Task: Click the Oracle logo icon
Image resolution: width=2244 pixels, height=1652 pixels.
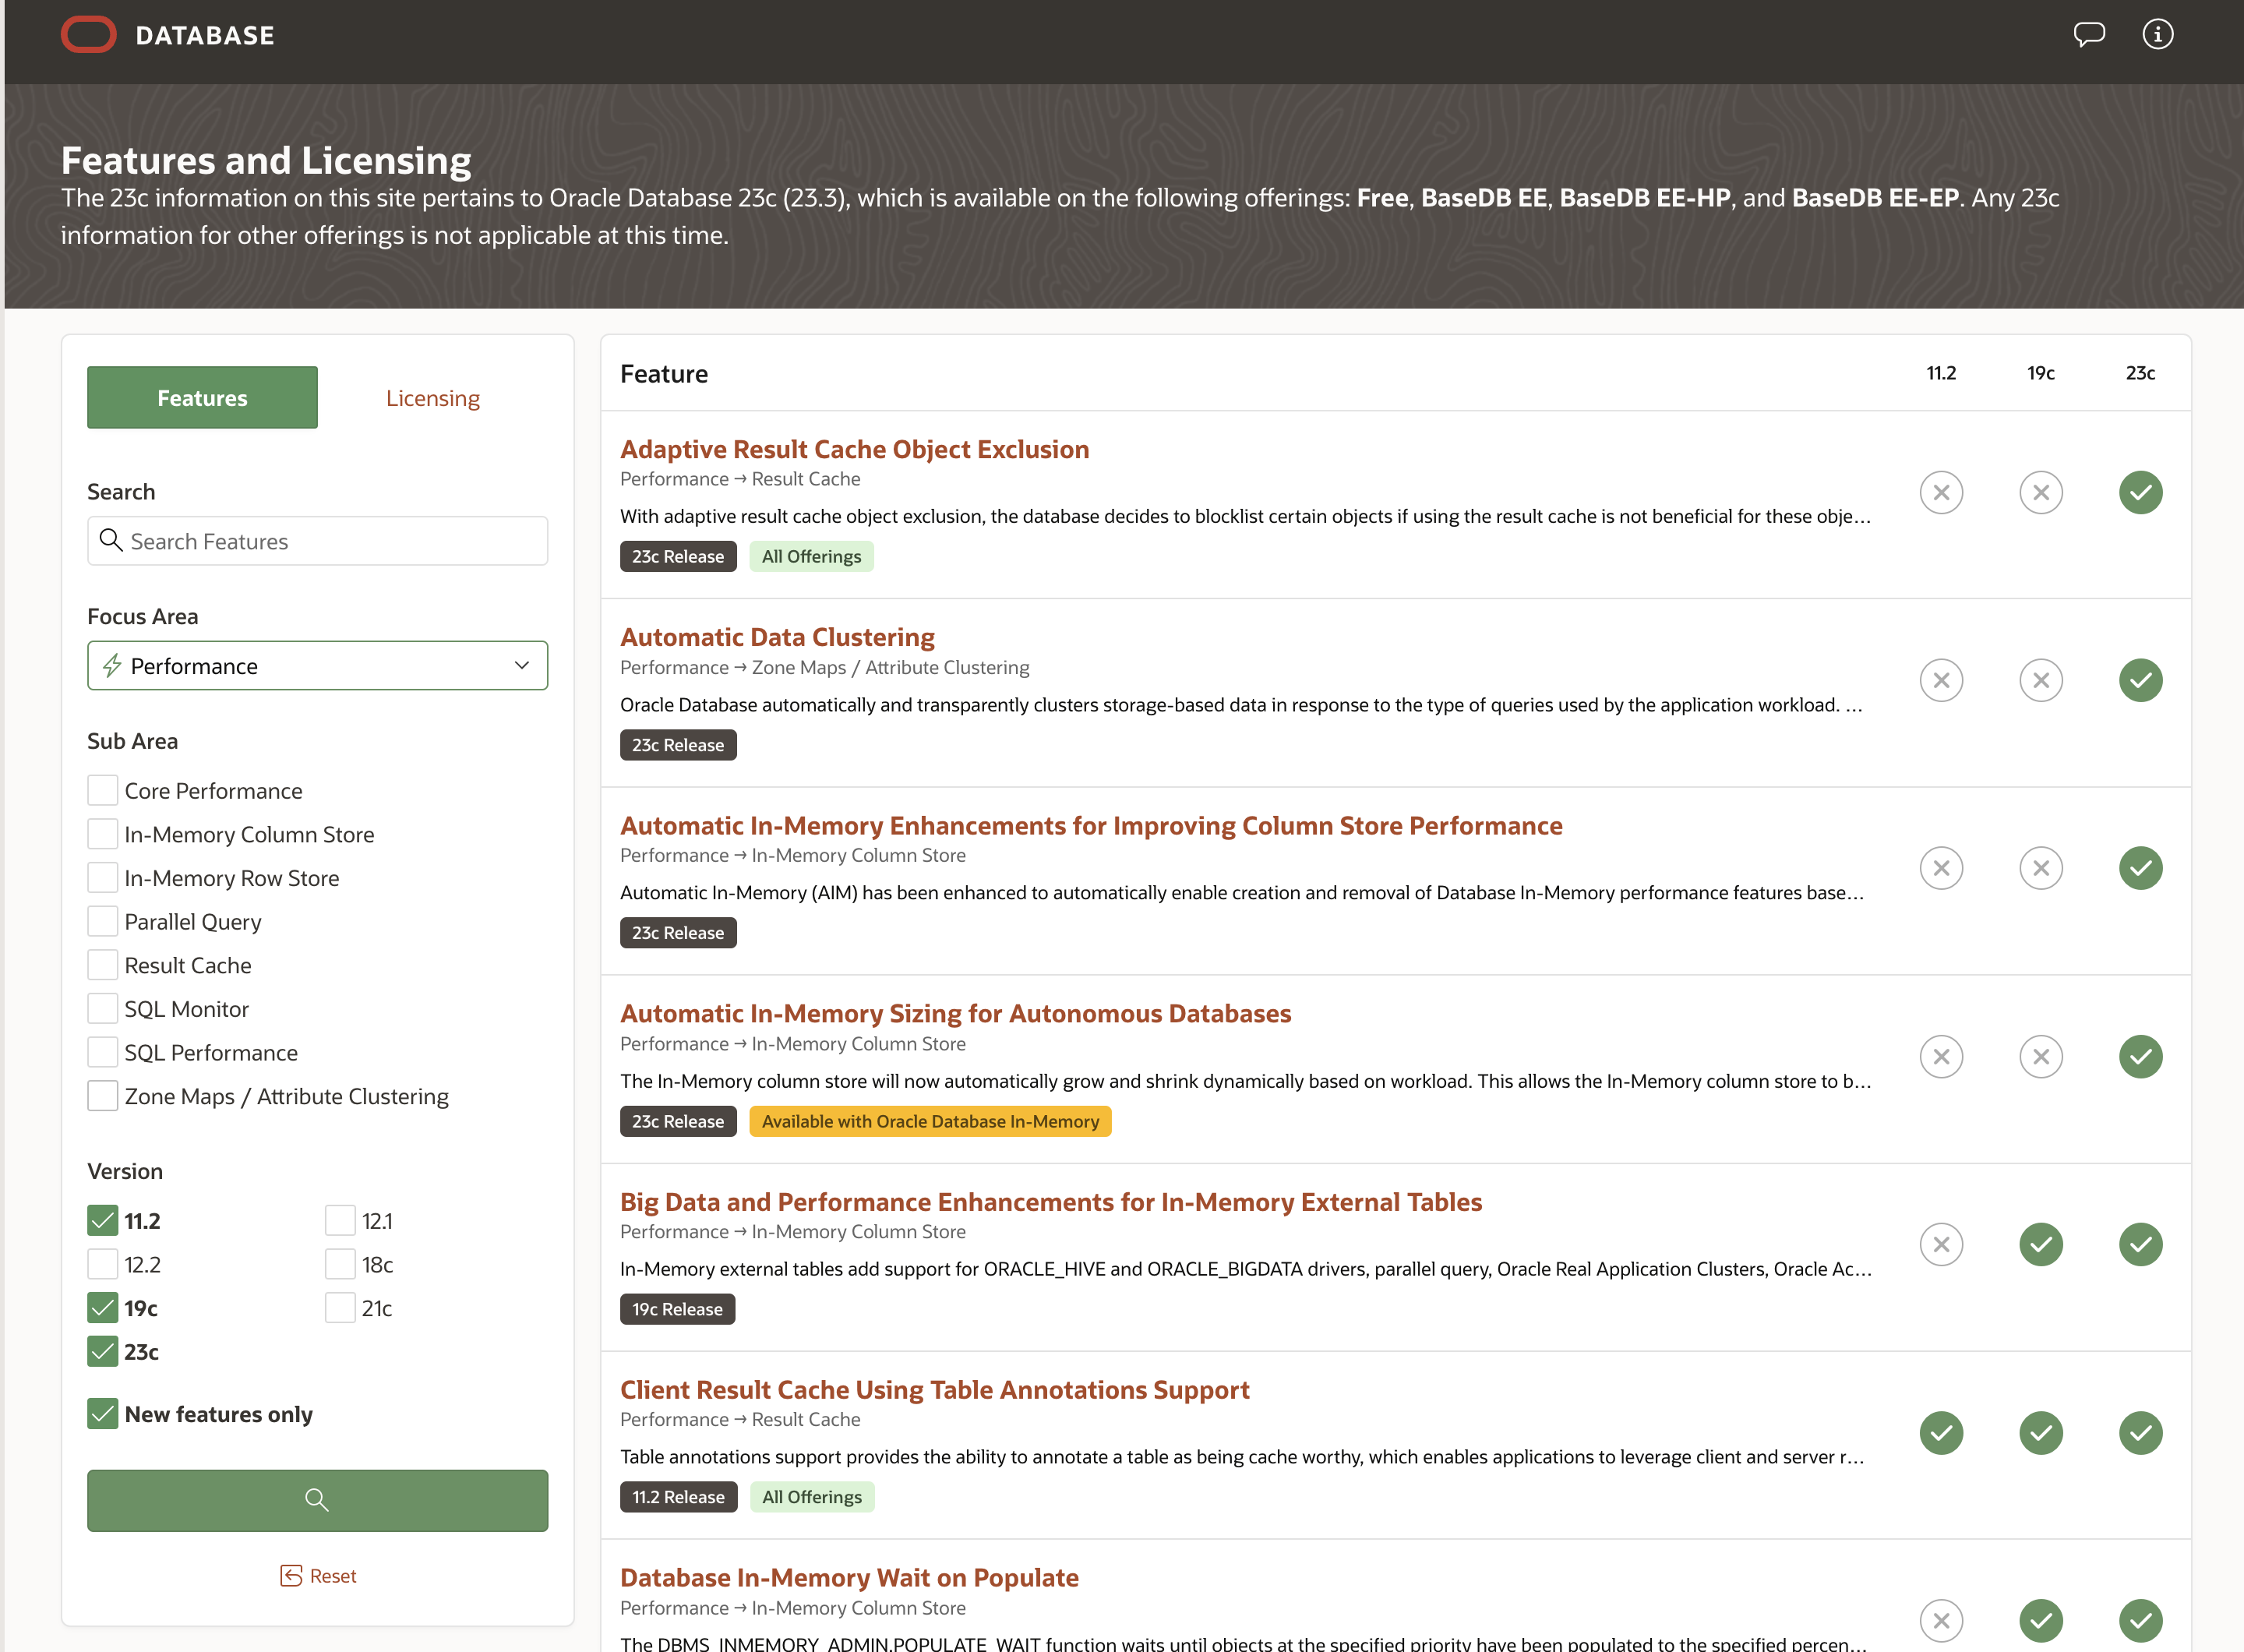Action: (88, 34)
